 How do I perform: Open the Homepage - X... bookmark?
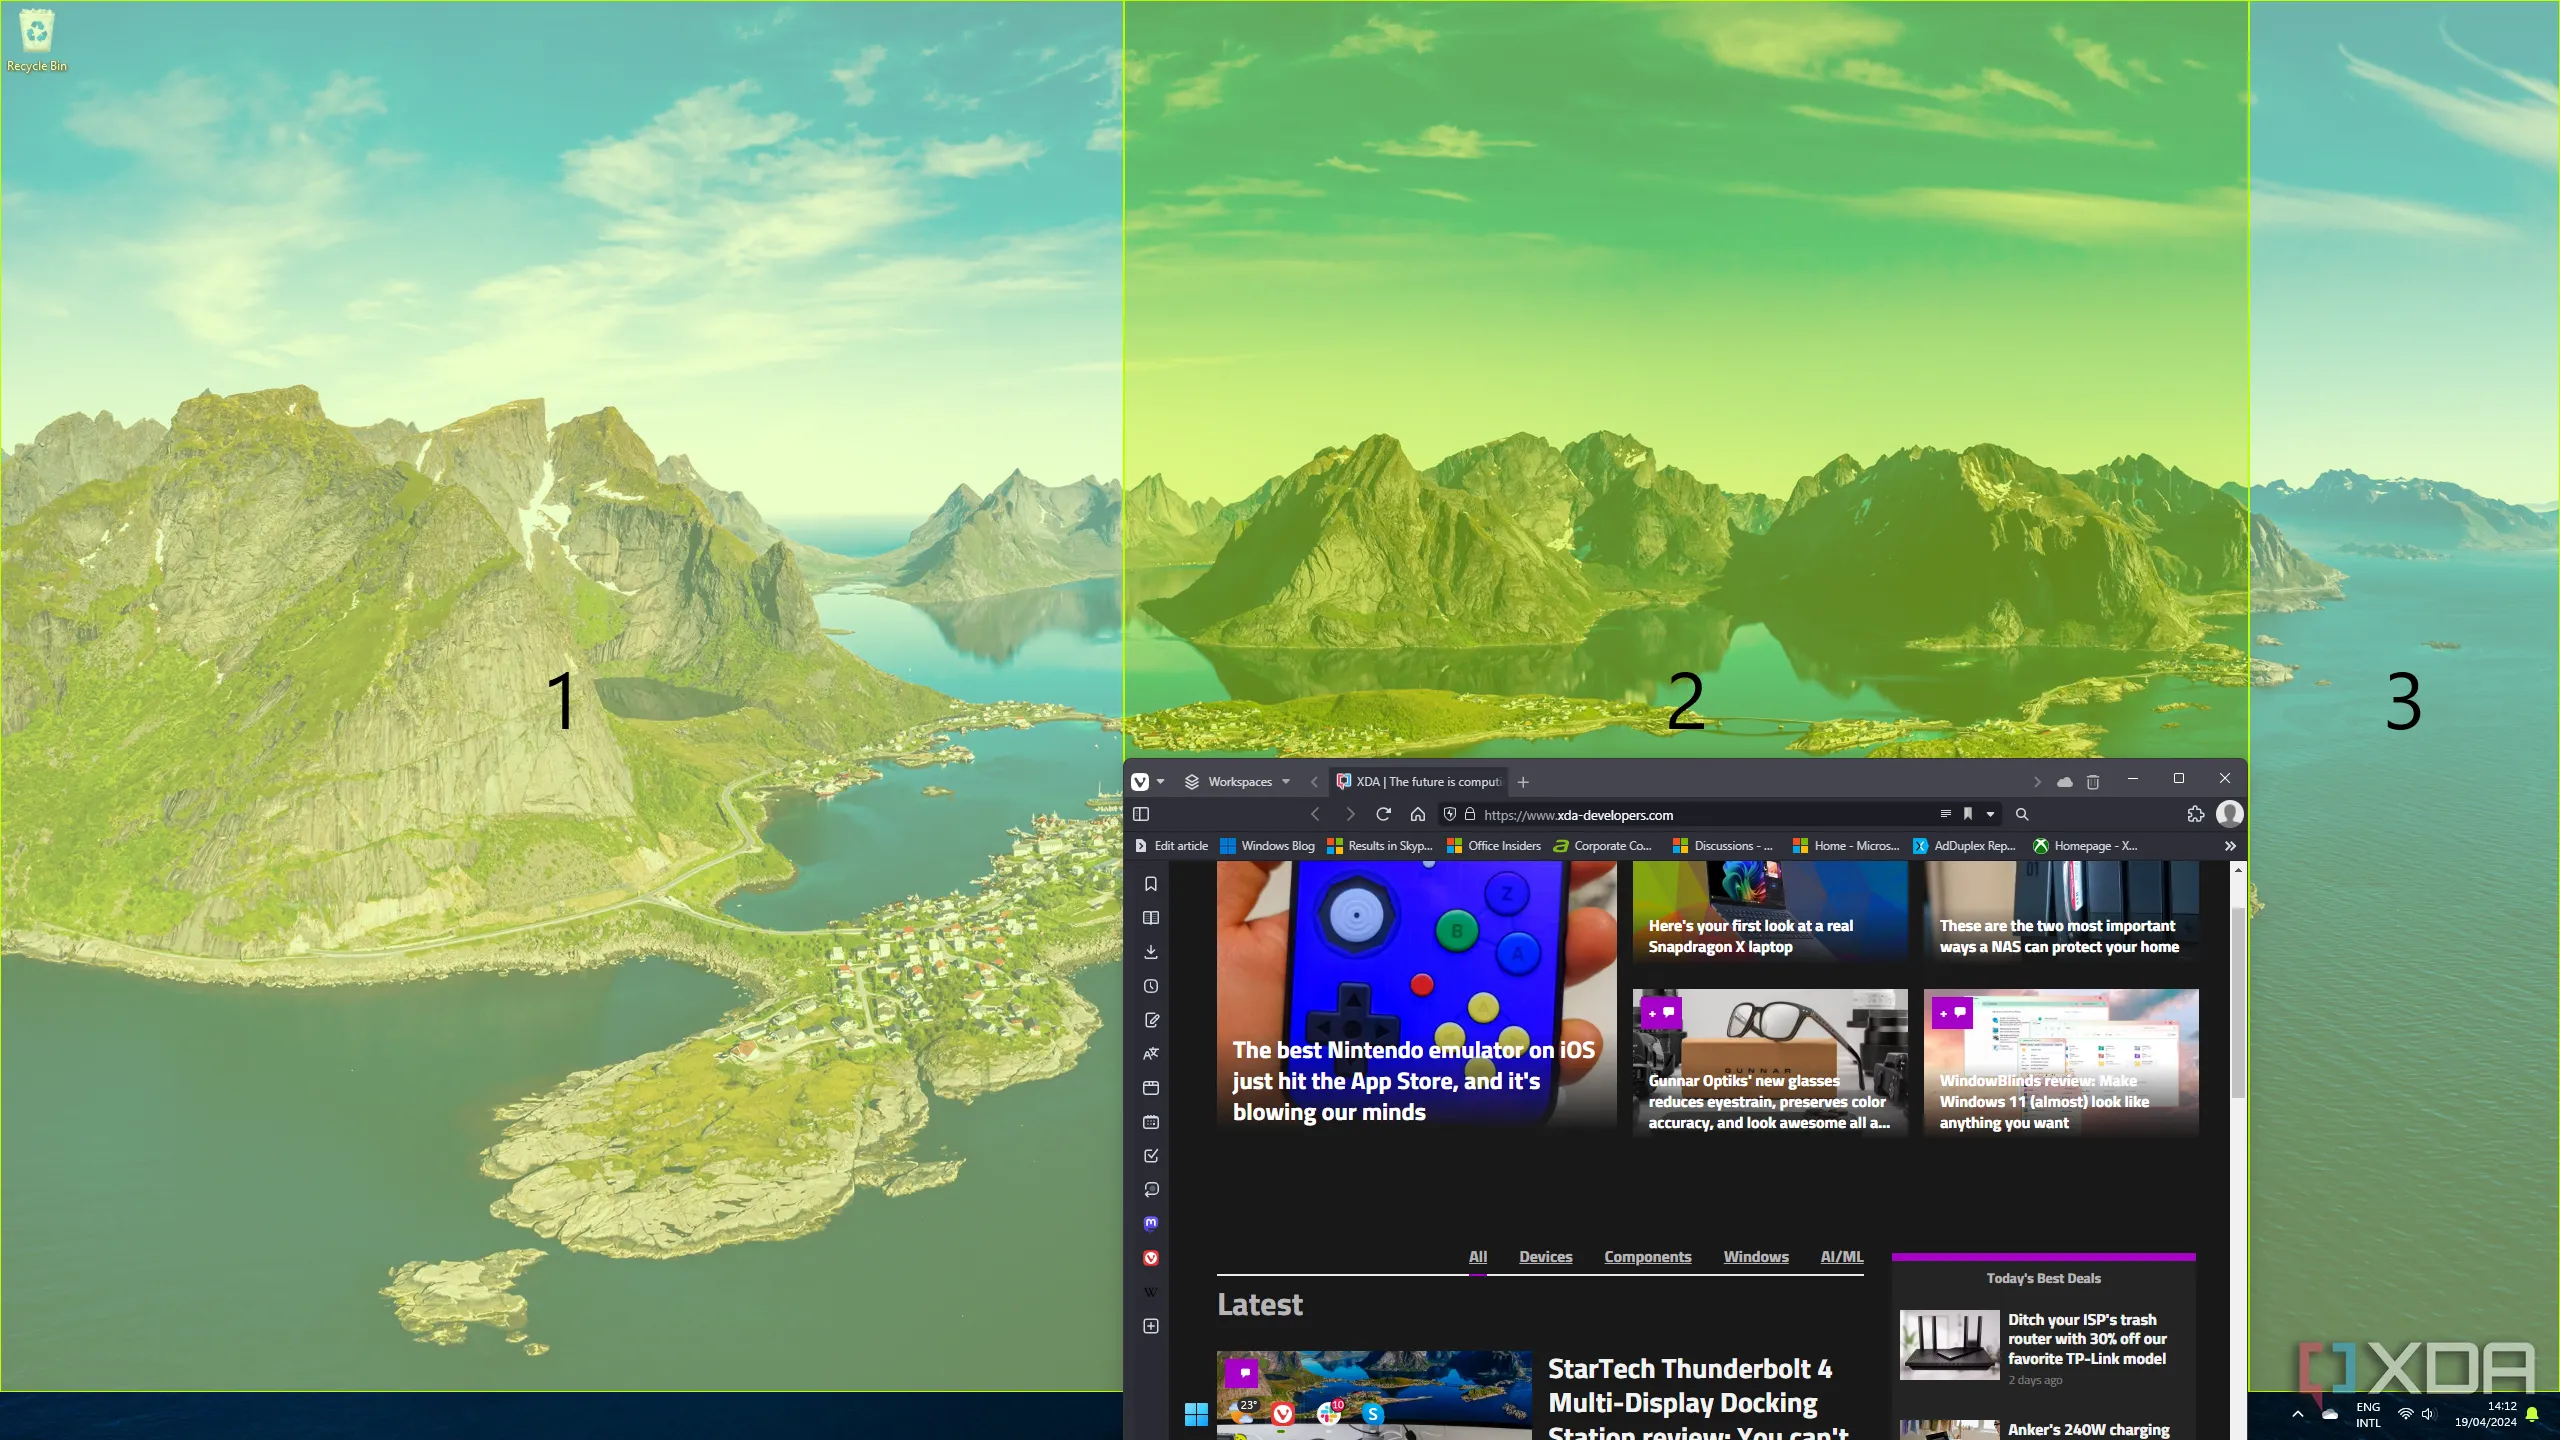pos(2085,846)
